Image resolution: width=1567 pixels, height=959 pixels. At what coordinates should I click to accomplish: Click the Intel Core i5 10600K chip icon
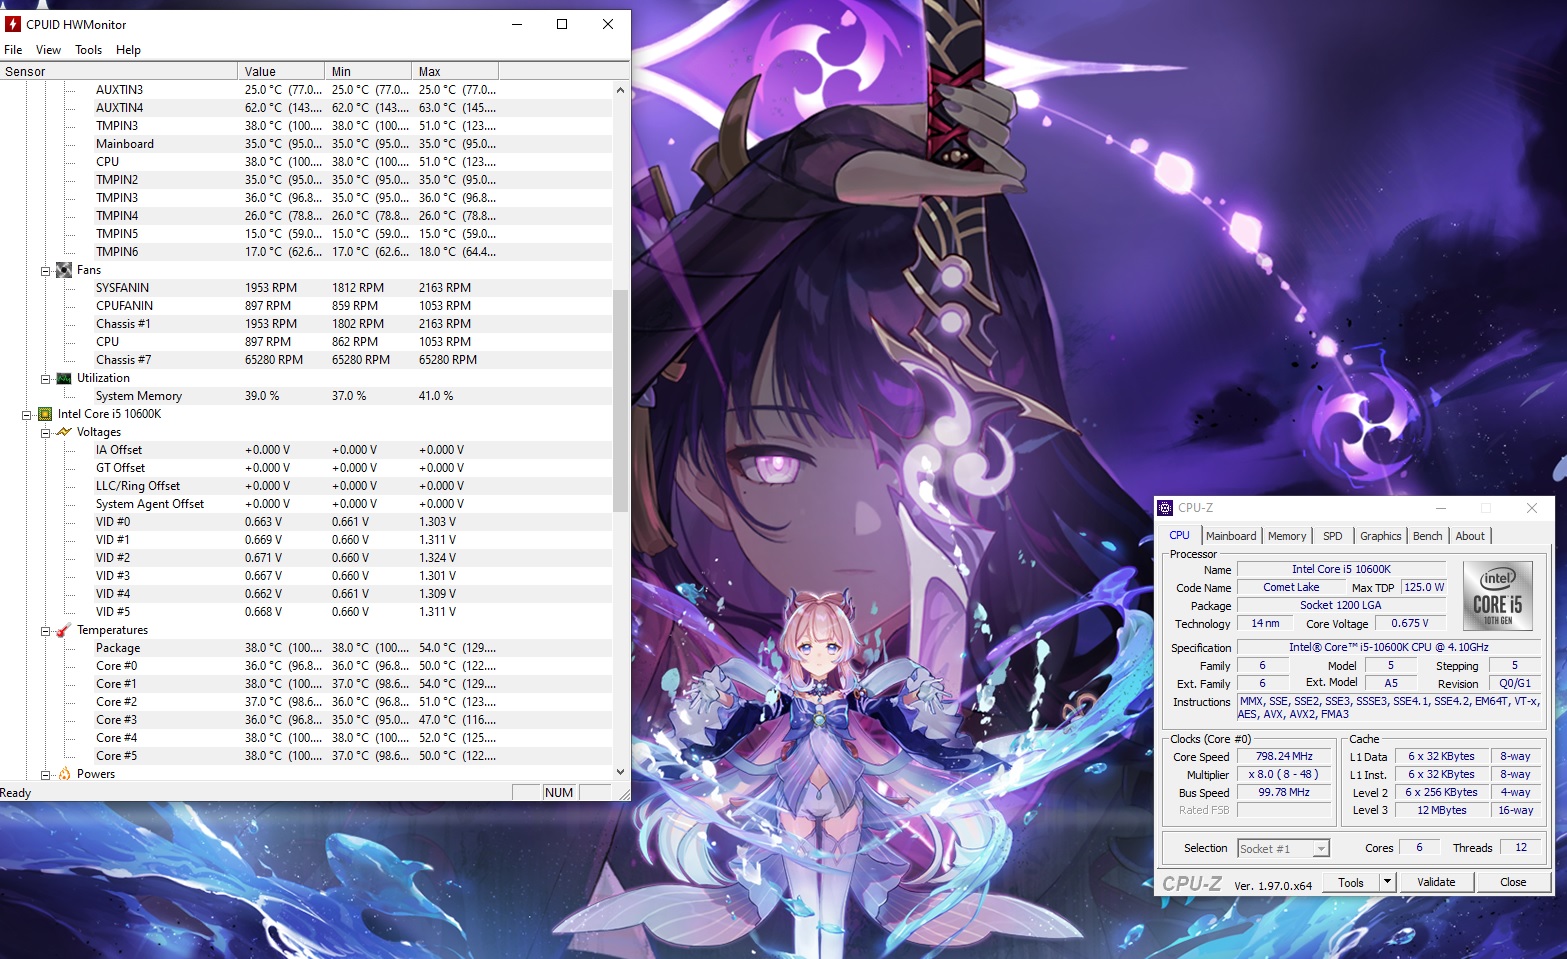click(45, 414)
